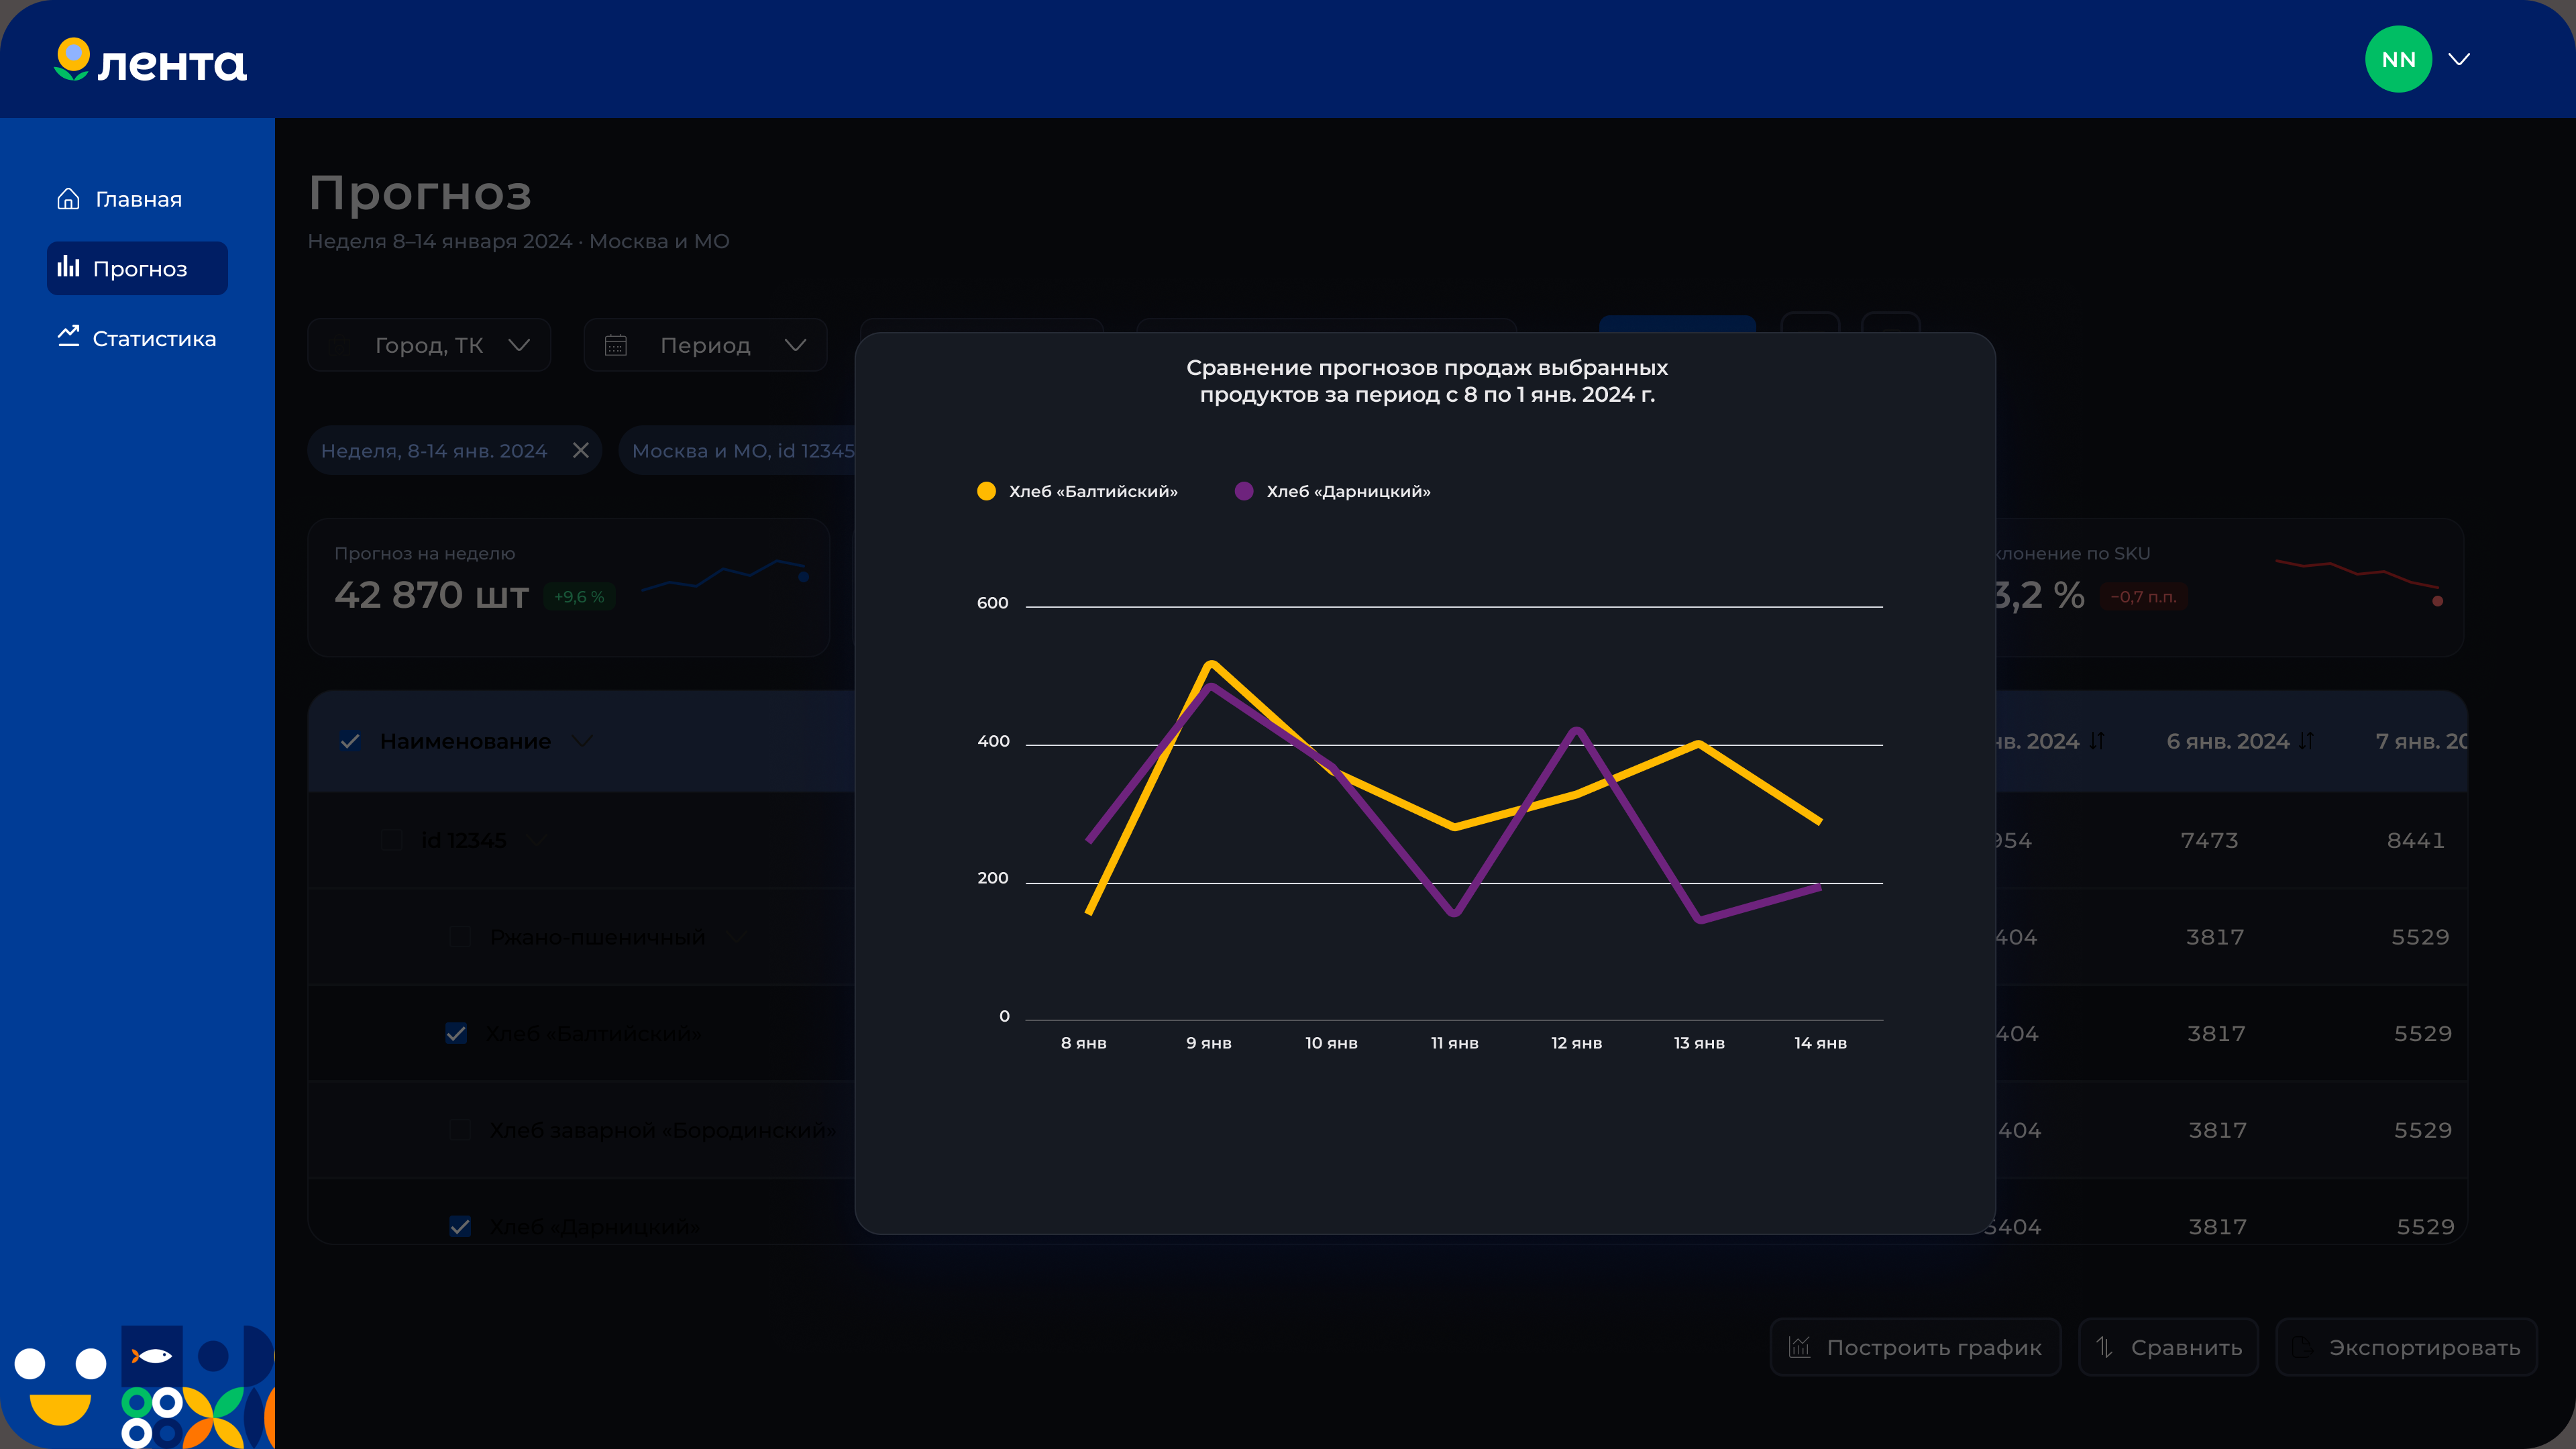Check the id 12345 row checkbox
The height and width of the screenshot is (1449, 2576).
(392, 840)
